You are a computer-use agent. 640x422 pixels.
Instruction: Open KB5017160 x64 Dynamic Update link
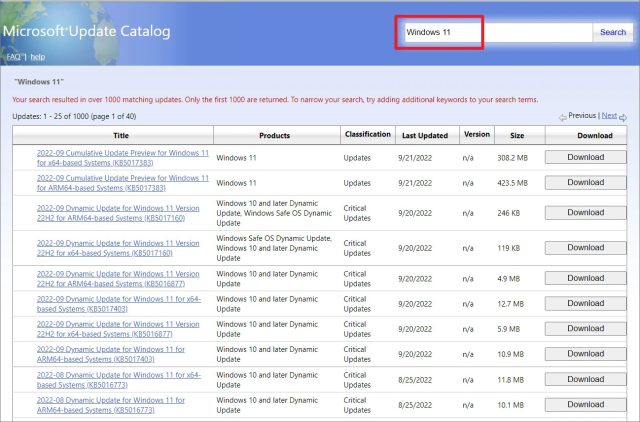pyautogui.click(x=118, y=248)
